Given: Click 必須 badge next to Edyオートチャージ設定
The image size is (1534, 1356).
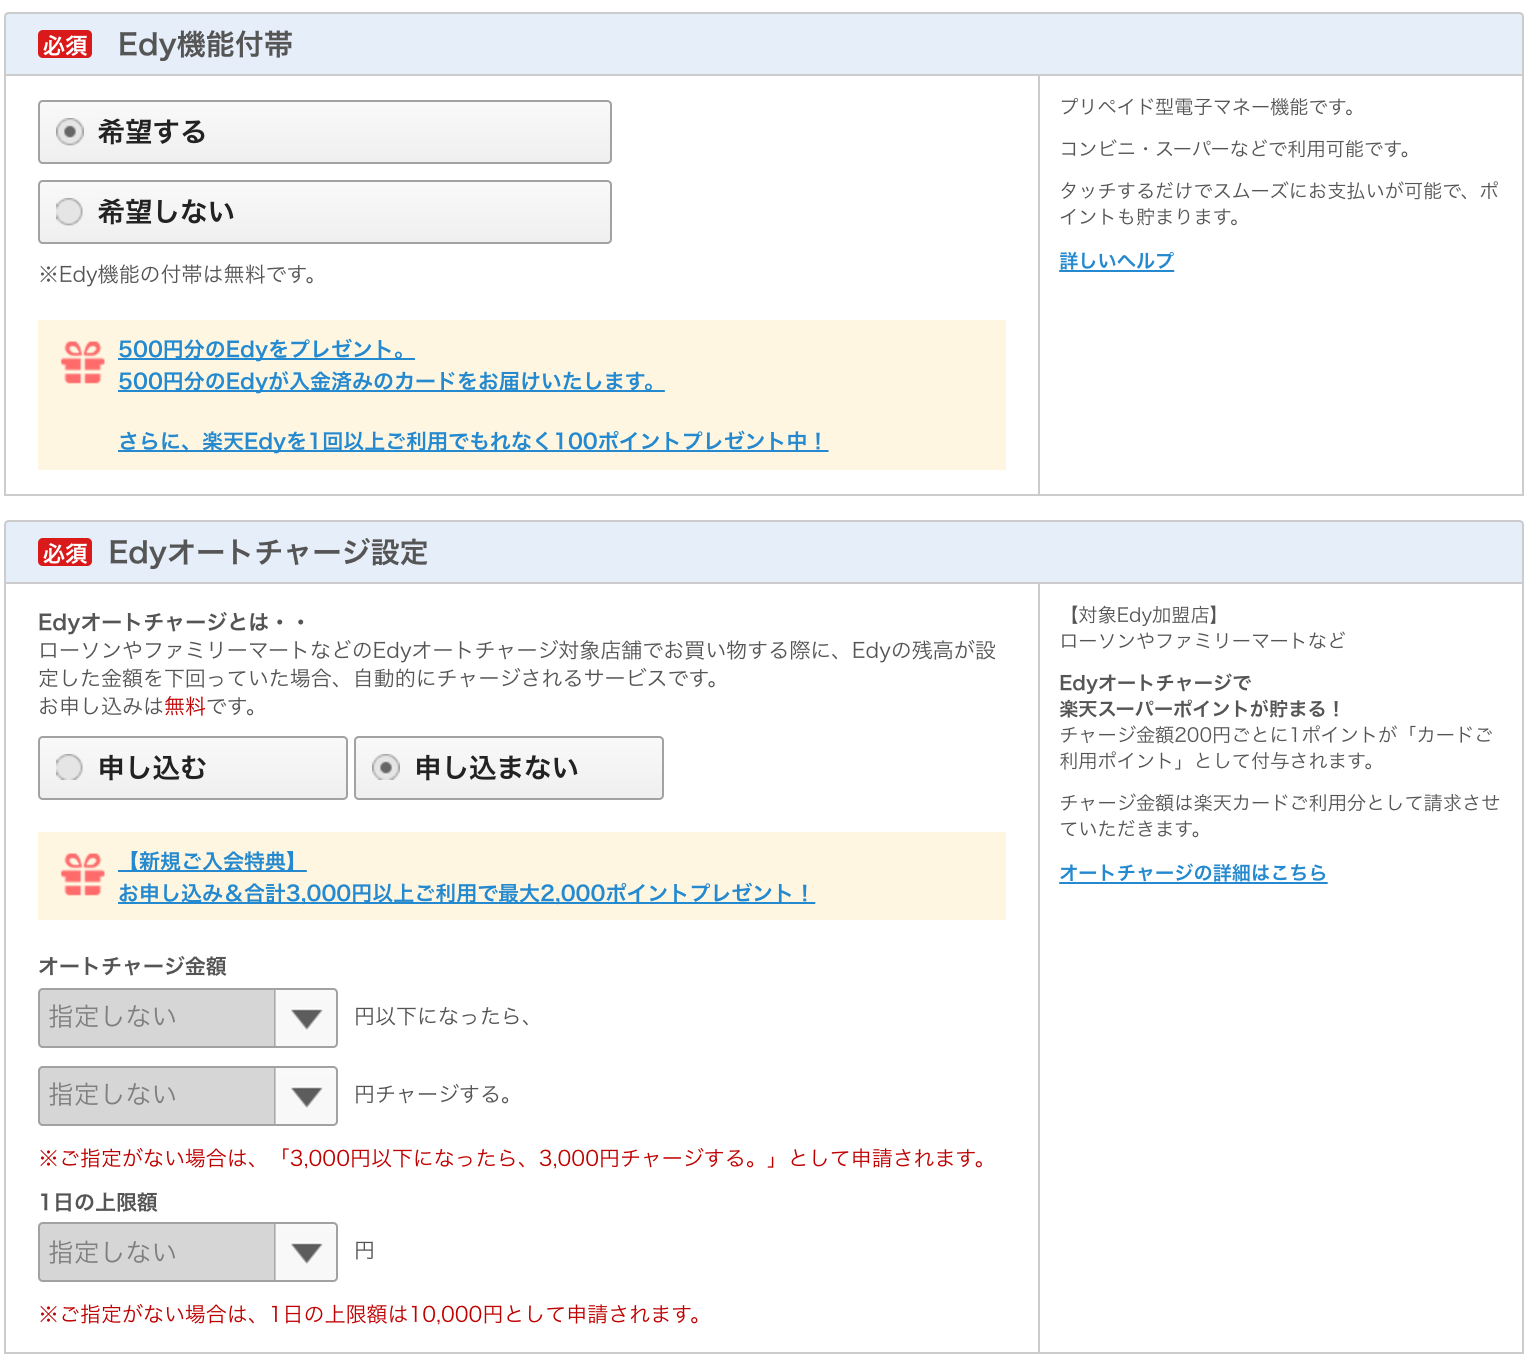Looking at the screenshot, I should click(65, 553).
